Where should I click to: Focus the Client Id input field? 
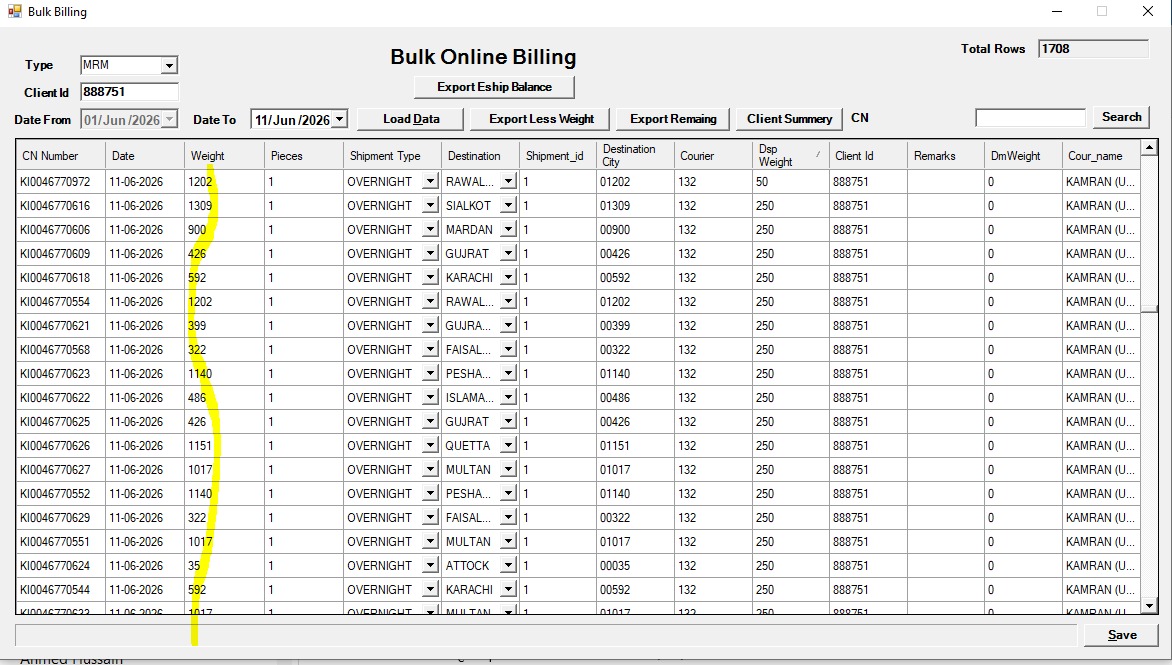pyautogui.click(x=129, y=92)
